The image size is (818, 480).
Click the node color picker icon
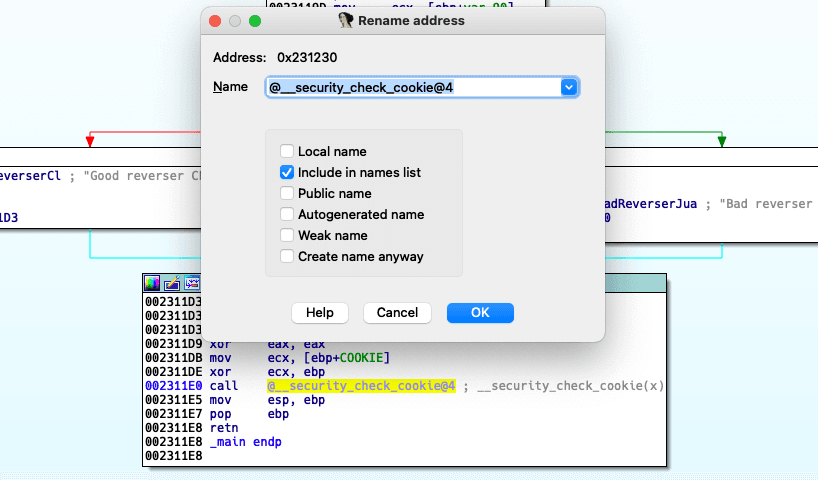tap(152, 283)
